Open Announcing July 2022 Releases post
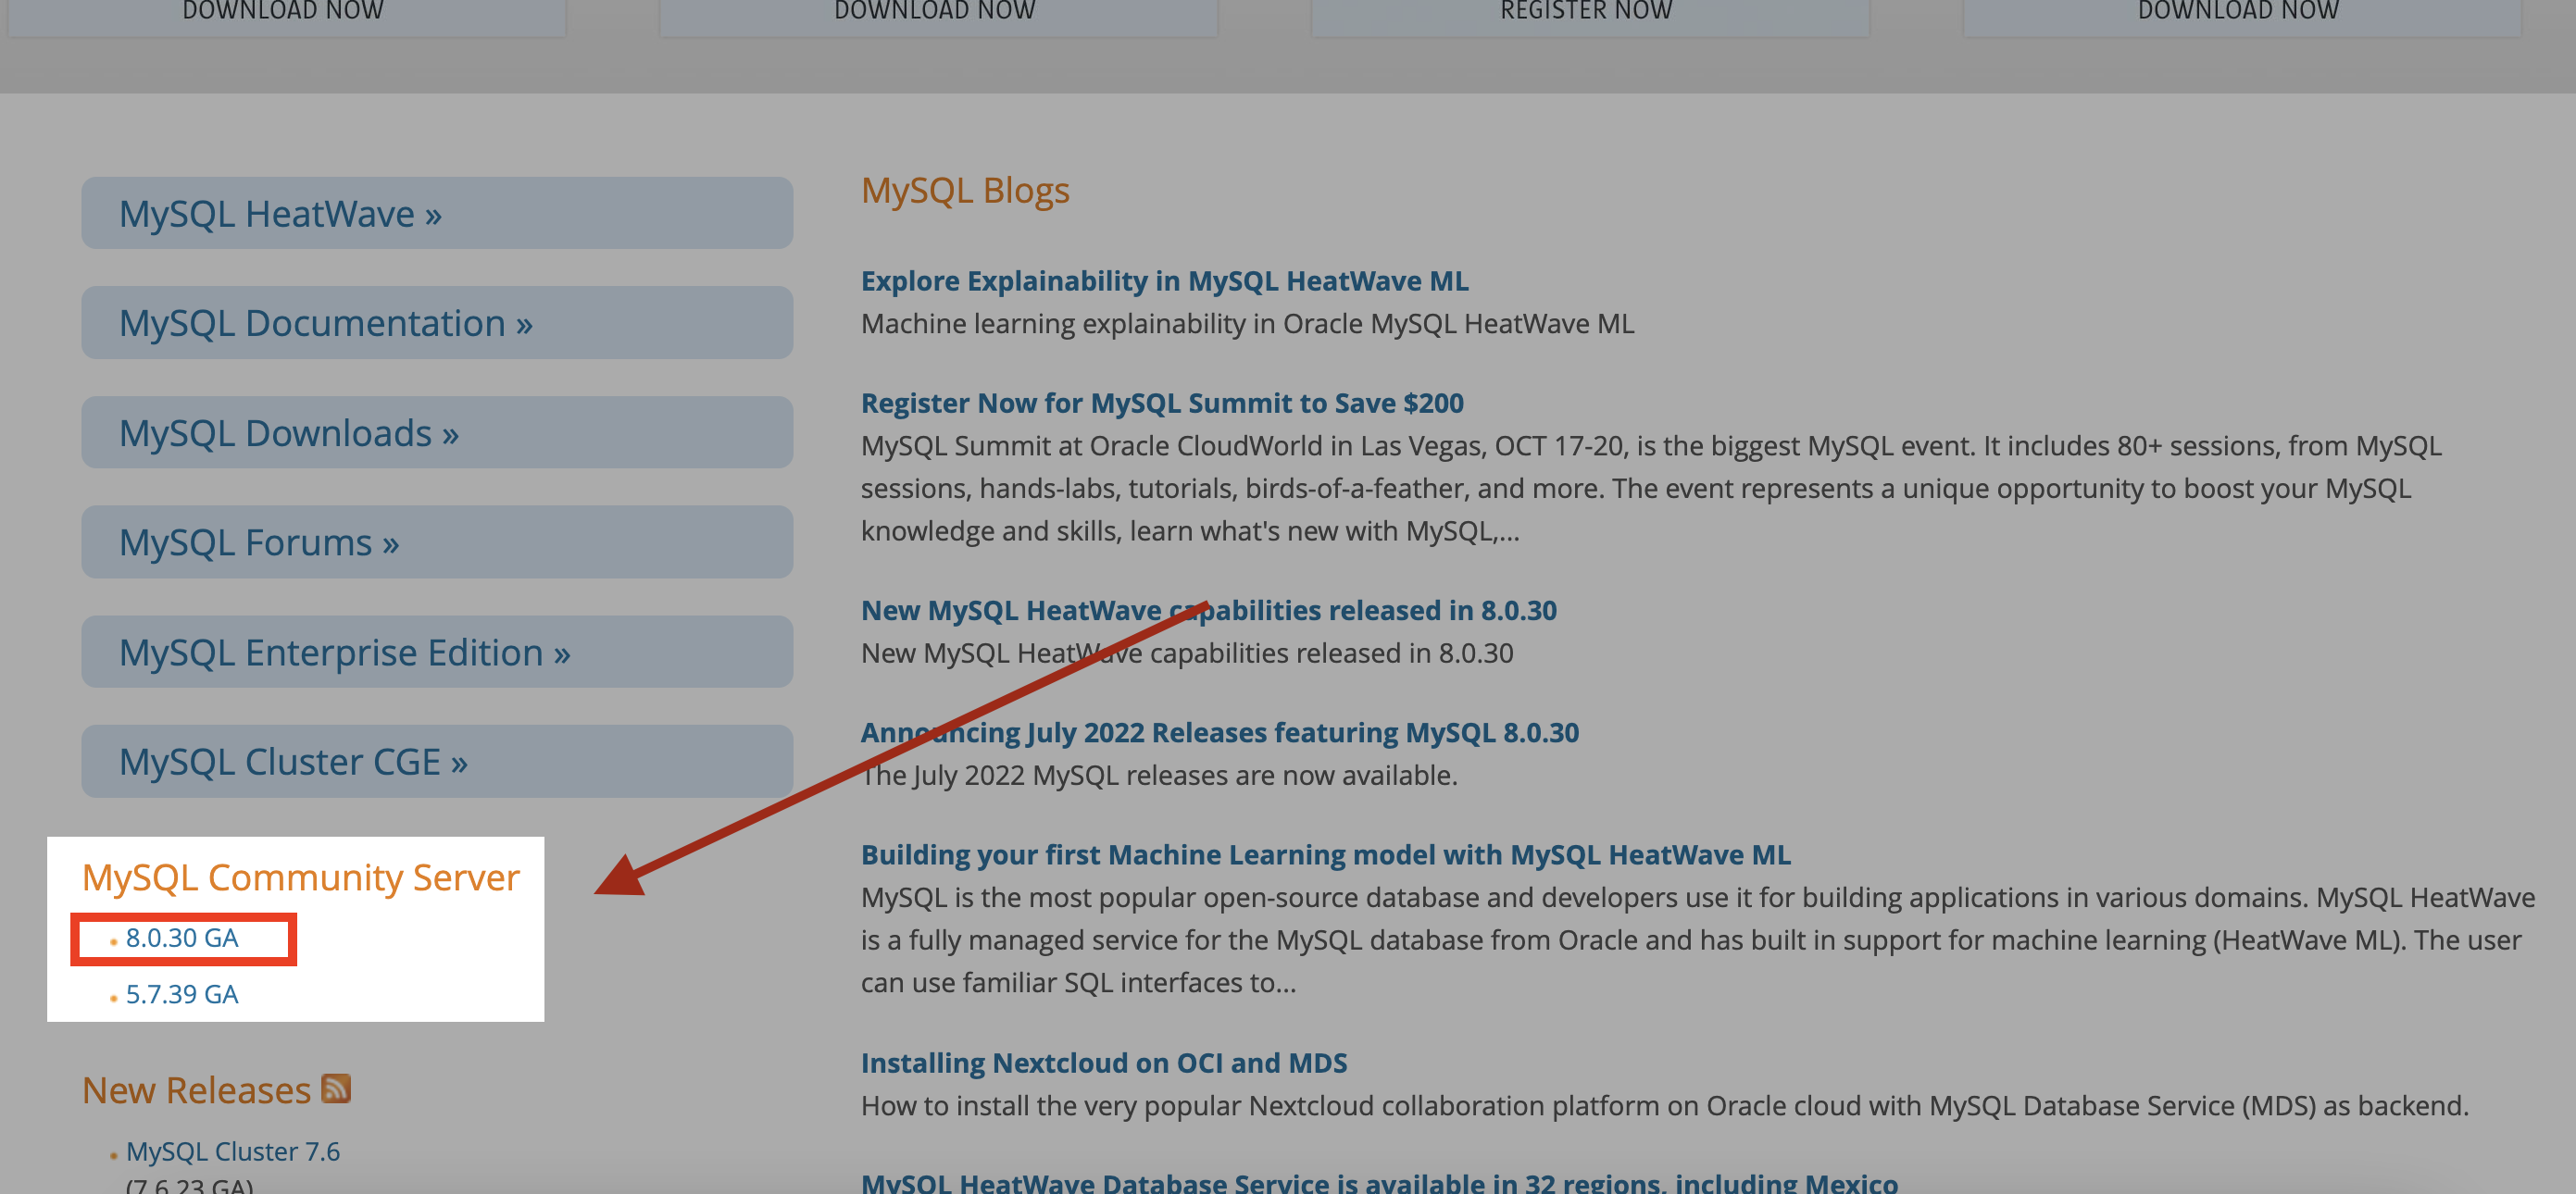 point(1220,732)
